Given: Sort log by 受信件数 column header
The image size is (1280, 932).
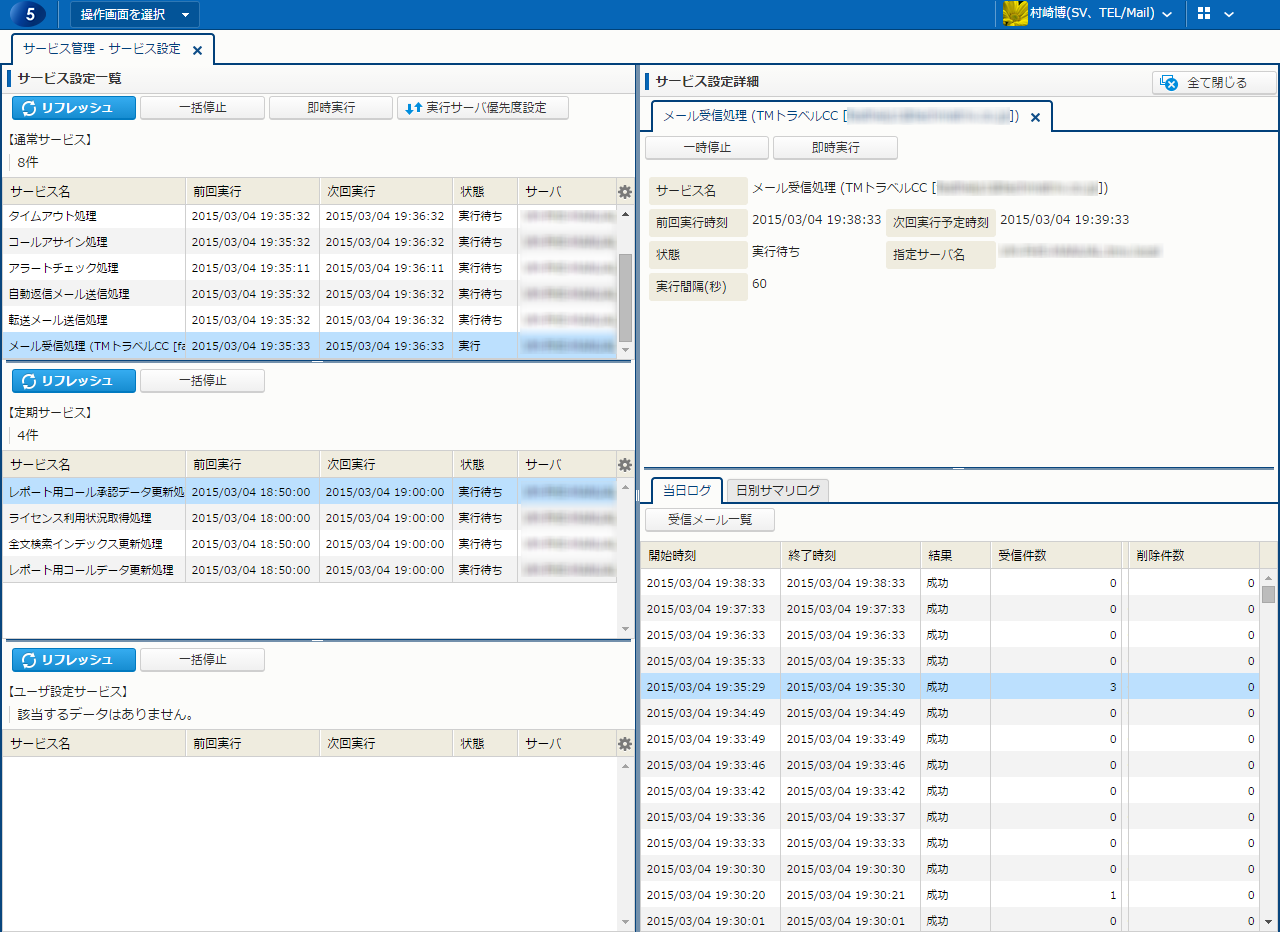Looking at the screenshot, I should coord(1056,555).
